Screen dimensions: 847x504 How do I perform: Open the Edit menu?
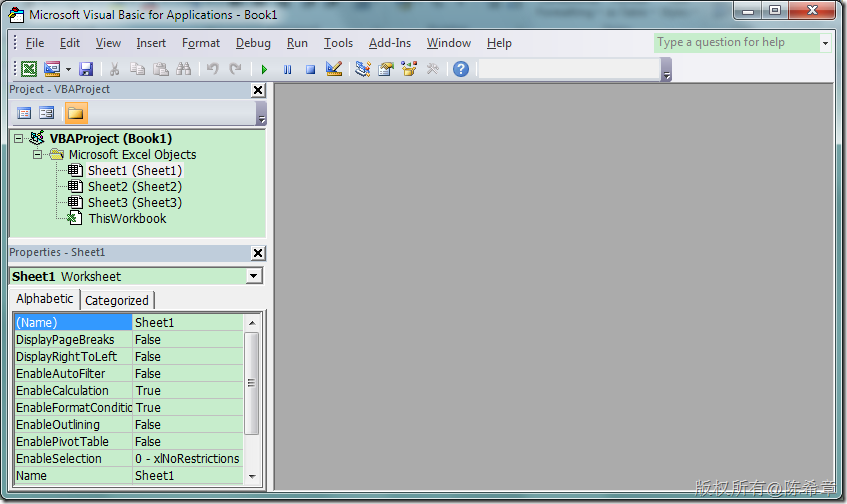pos(70,43)
